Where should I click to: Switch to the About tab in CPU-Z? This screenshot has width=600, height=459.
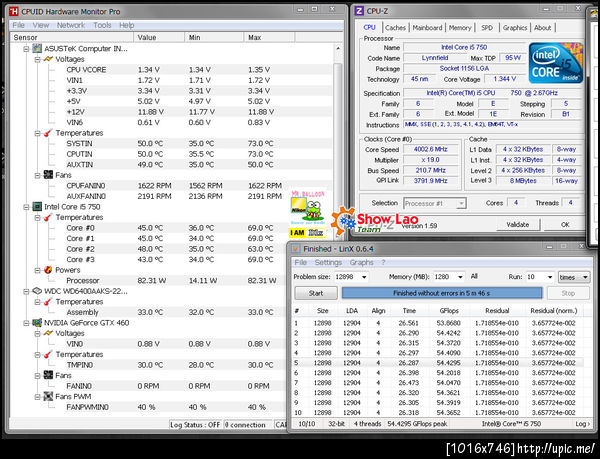coord(543,28)
